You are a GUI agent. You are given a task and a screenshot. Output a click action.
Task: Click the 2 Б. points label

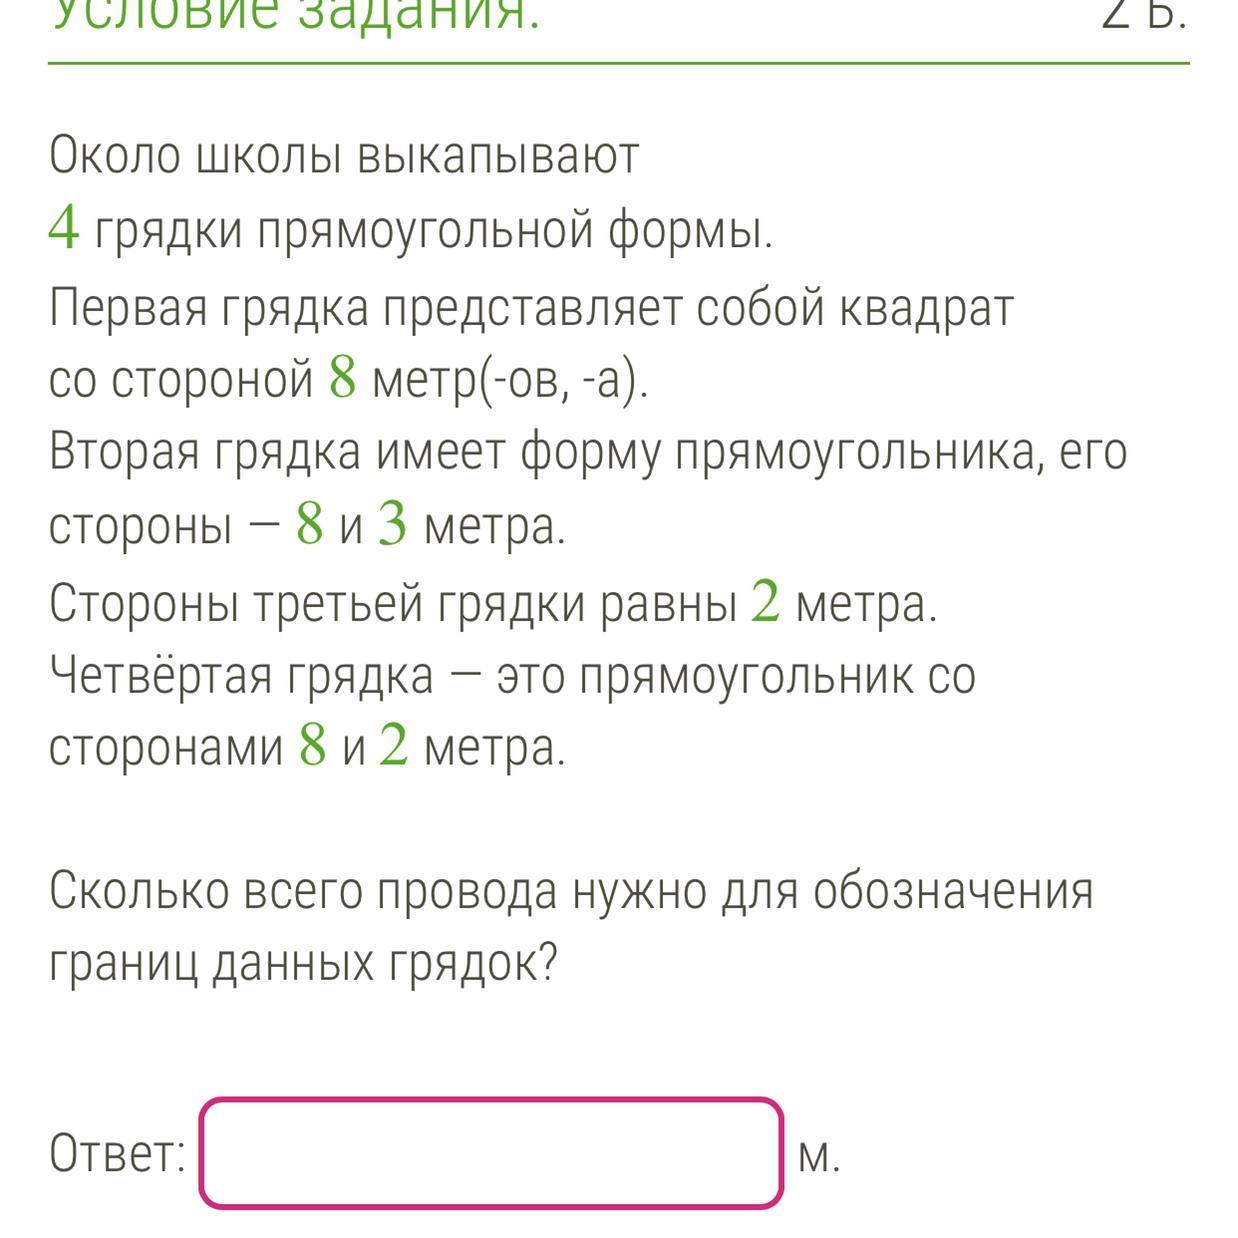pyautogui.click(x=1145, y=14)
